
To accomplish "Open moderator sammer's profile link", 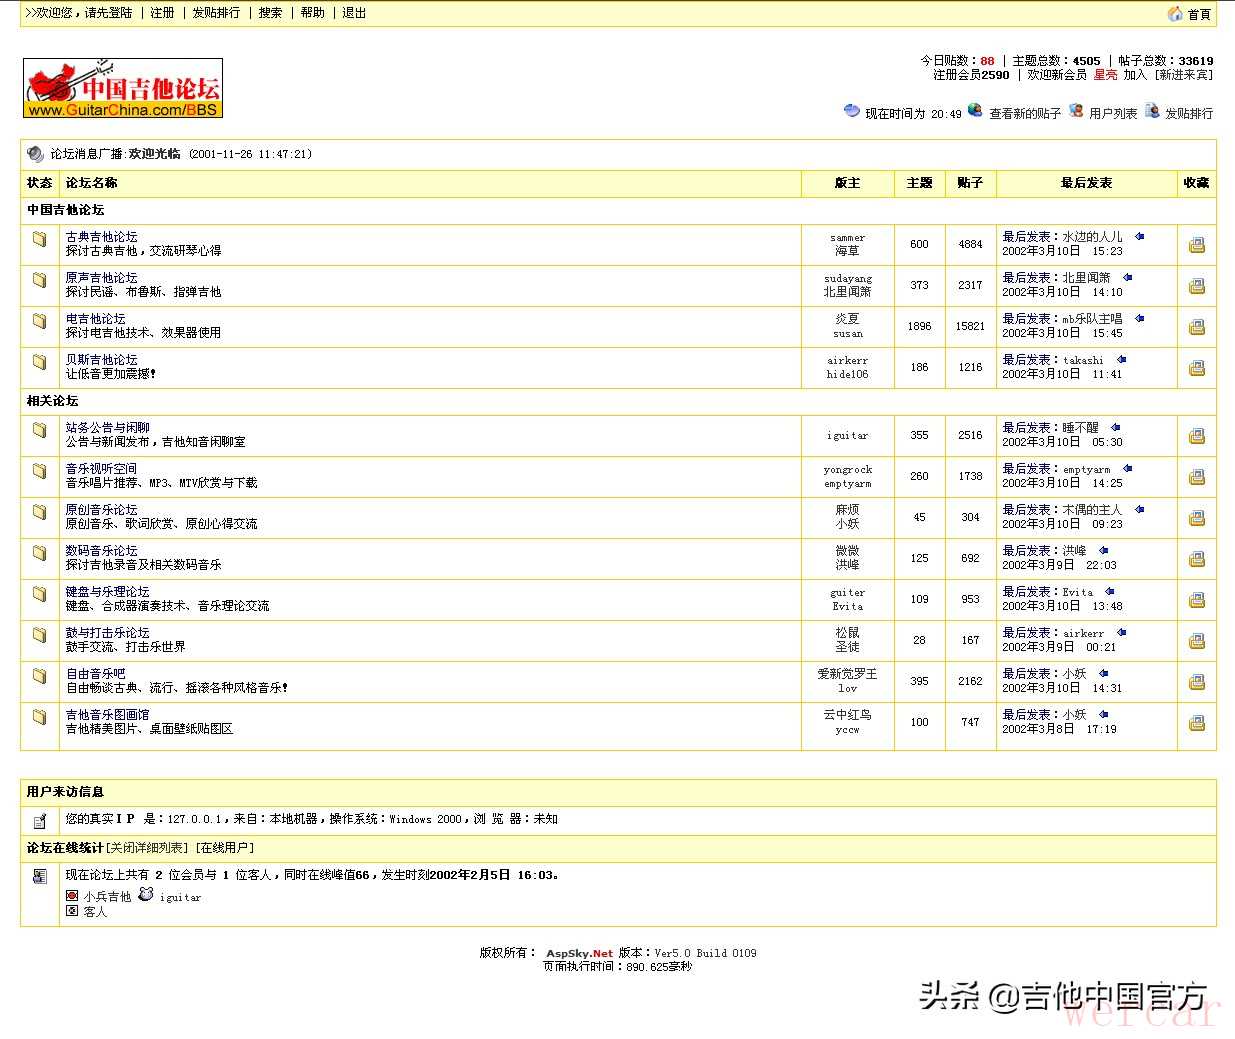I will 847,238.
